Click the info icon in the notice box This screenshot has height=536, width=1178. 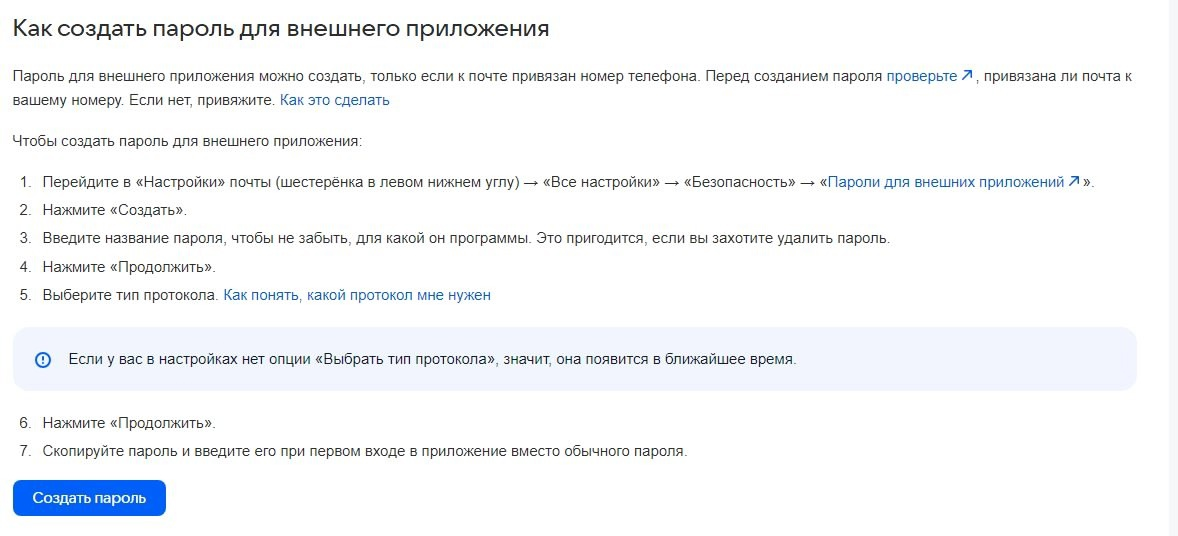42,360
